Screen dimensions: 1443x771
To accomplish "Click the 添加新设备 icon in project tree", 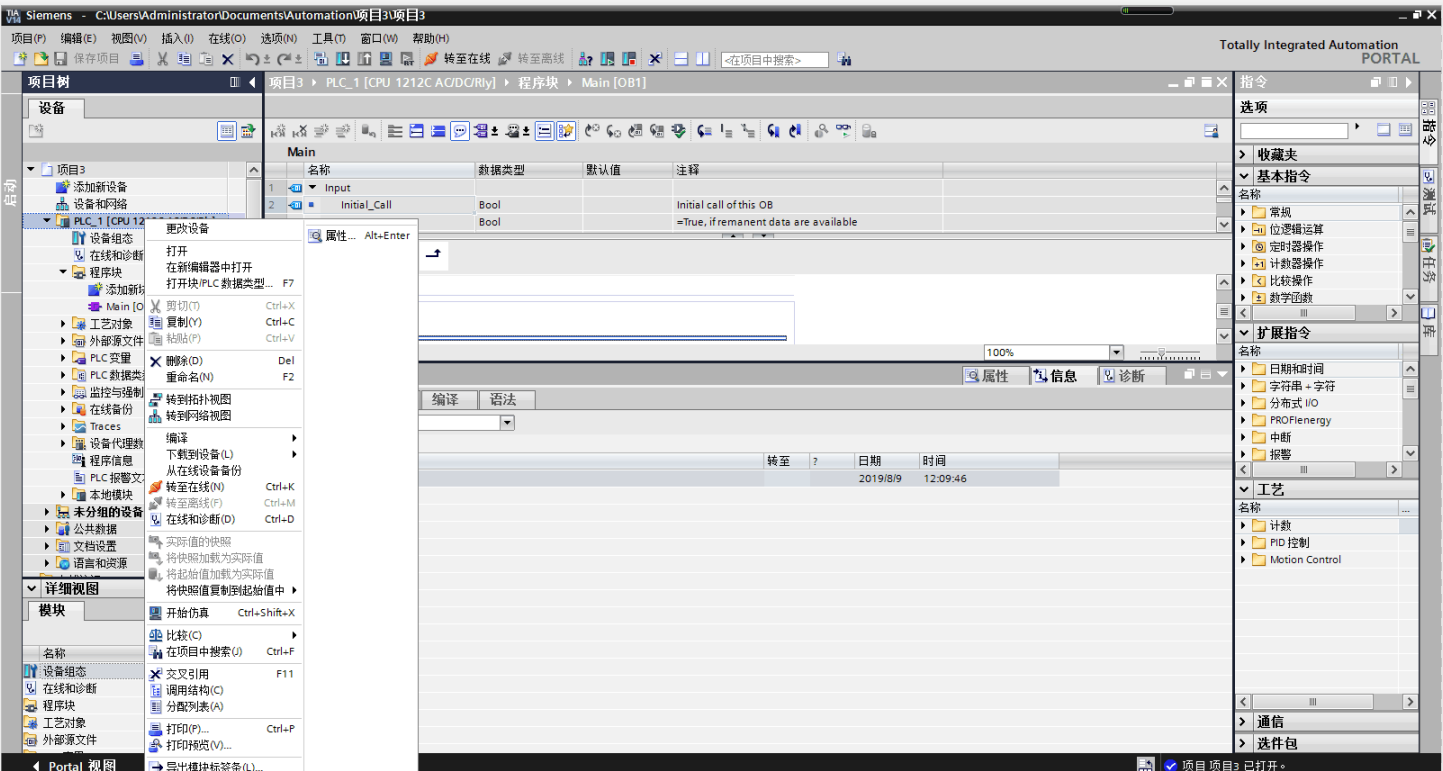I will click(63, 187).
